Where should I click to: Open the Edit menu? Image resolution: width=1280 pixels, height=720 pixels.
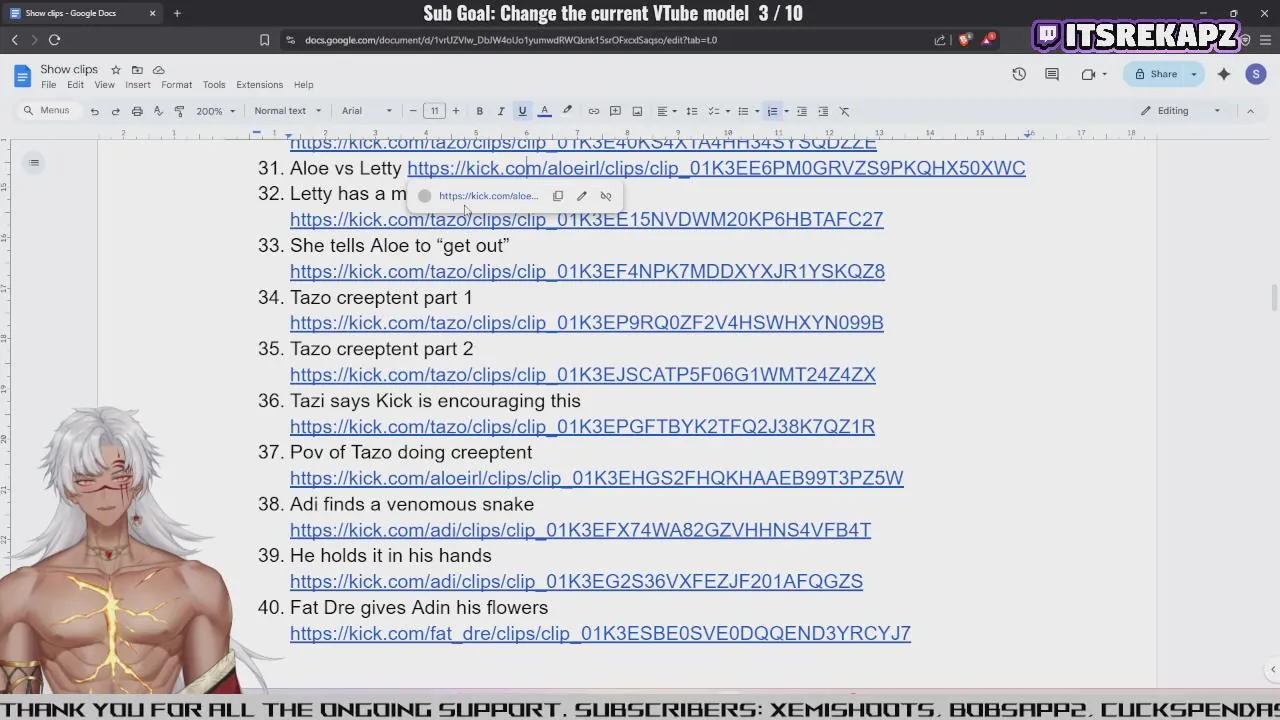(75, 85)
